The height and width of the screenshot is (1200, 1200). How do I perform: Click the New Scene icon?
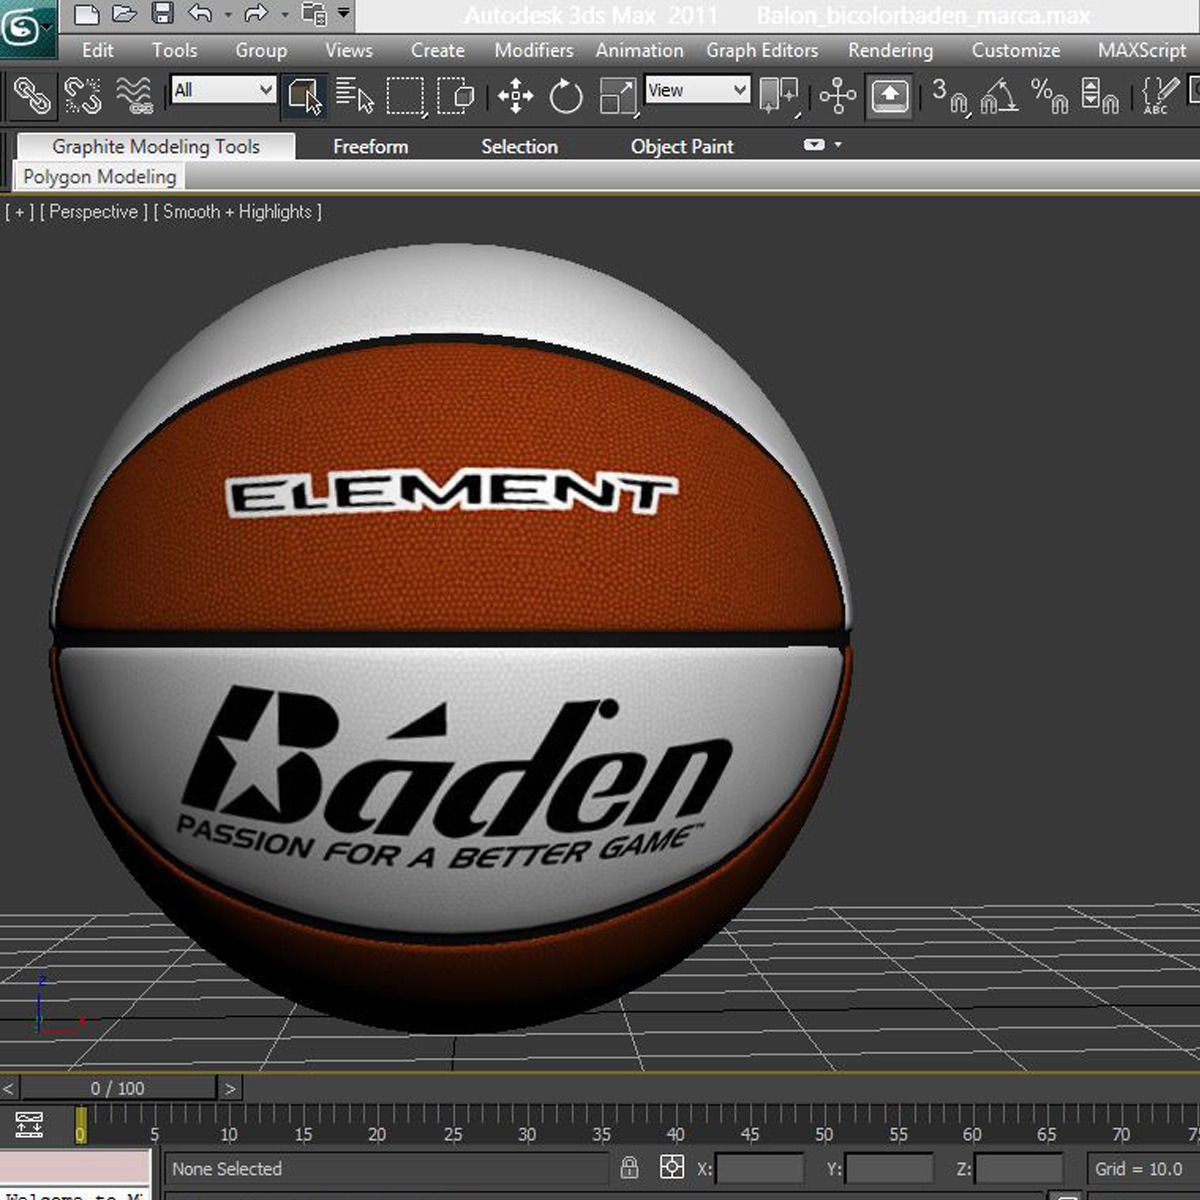(x=87, y=14)
